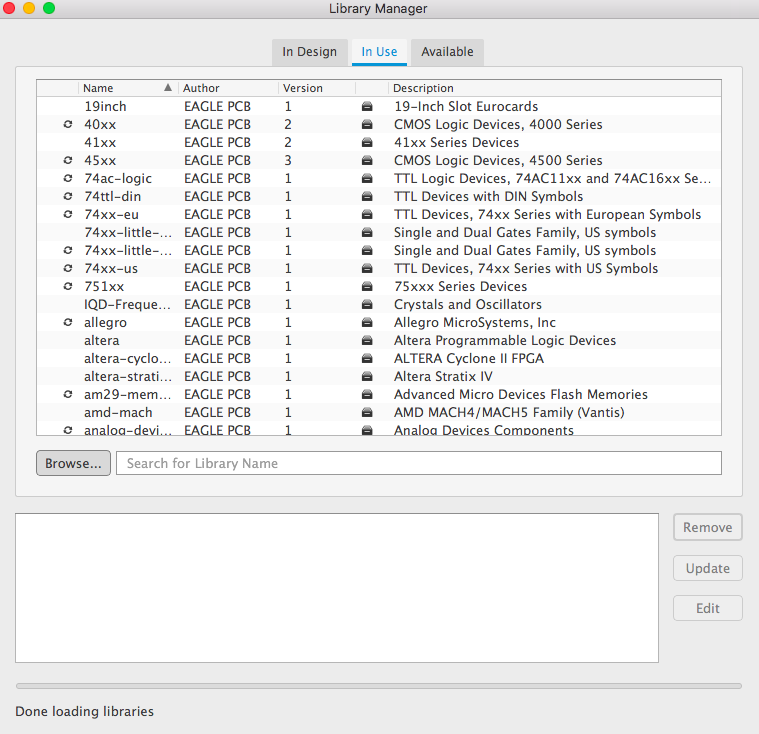The height and width of the screenshot is (734, 759).
Task: Select the amd-mach library name
Action: point(118,413)
